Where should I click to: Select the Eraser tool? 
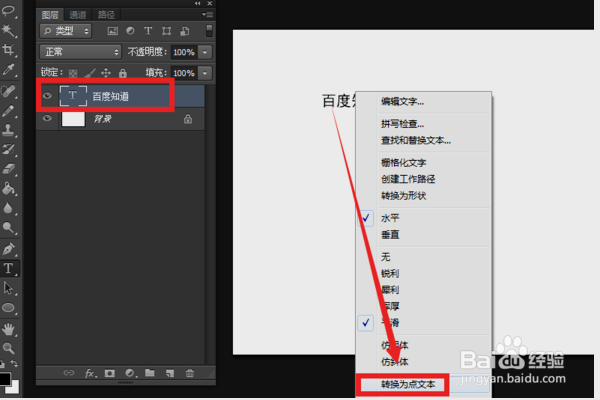pyautogui.click(x=8, y=169)
